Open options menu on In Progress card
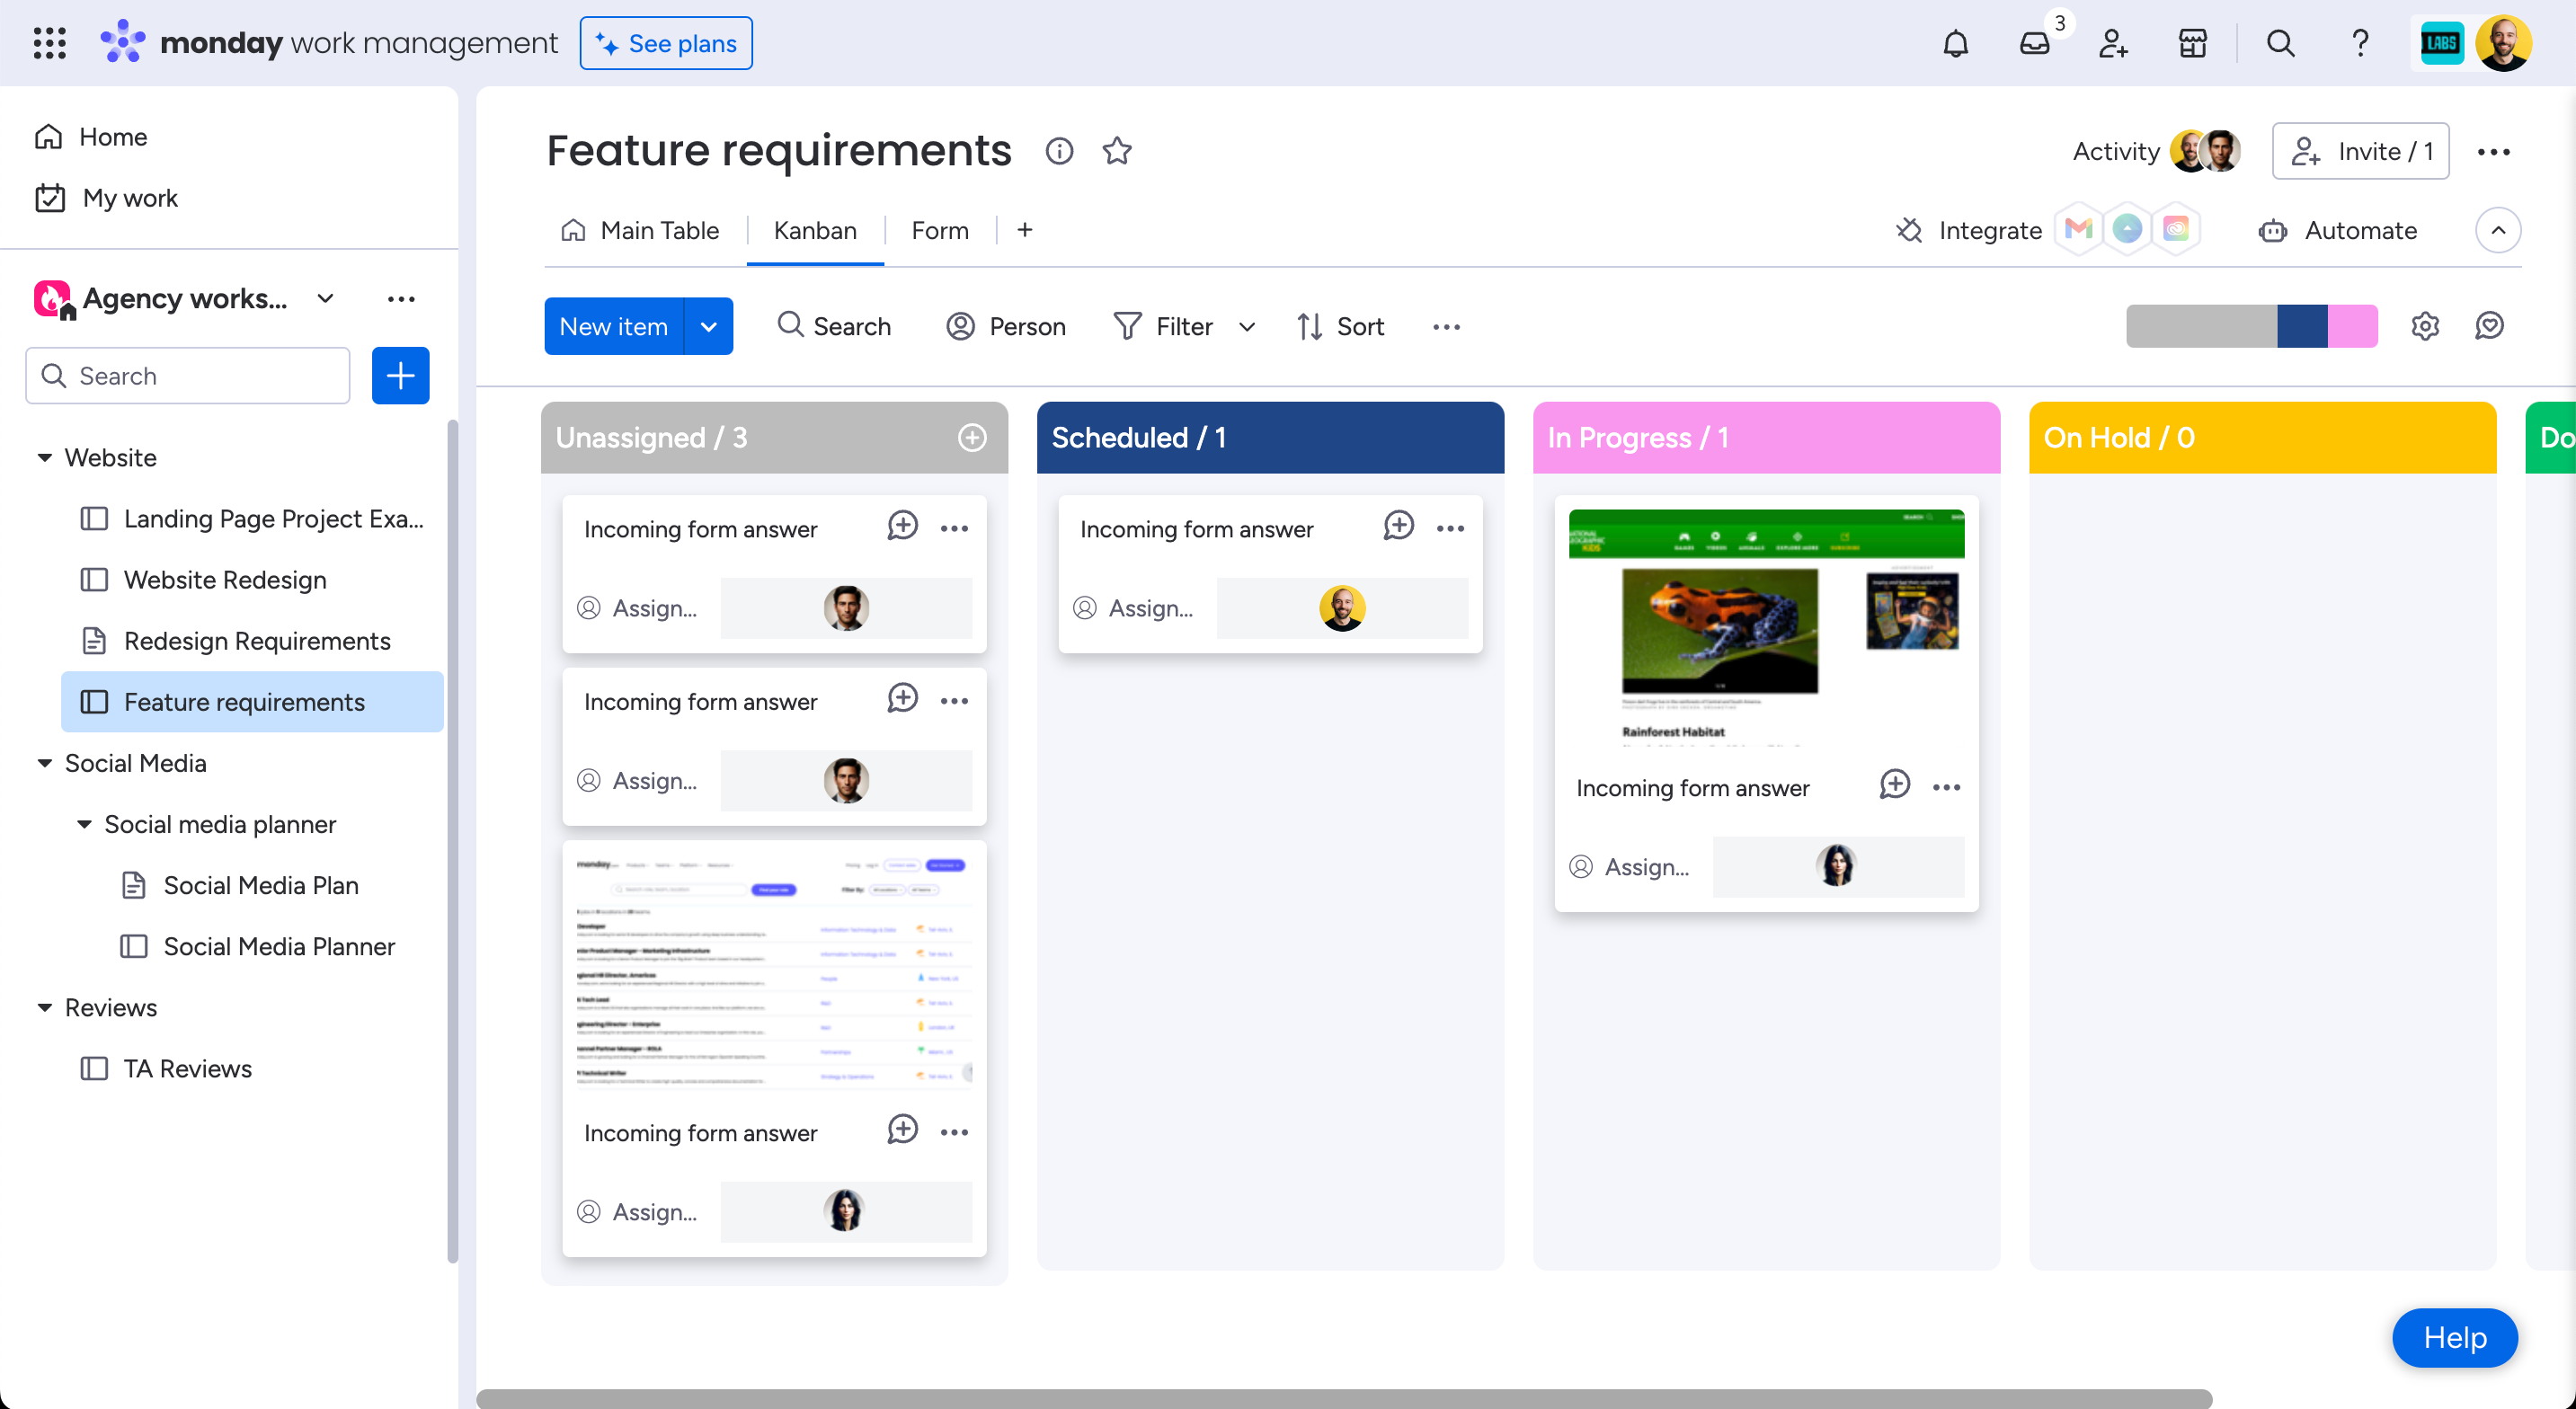 (x=1946, y=788)
